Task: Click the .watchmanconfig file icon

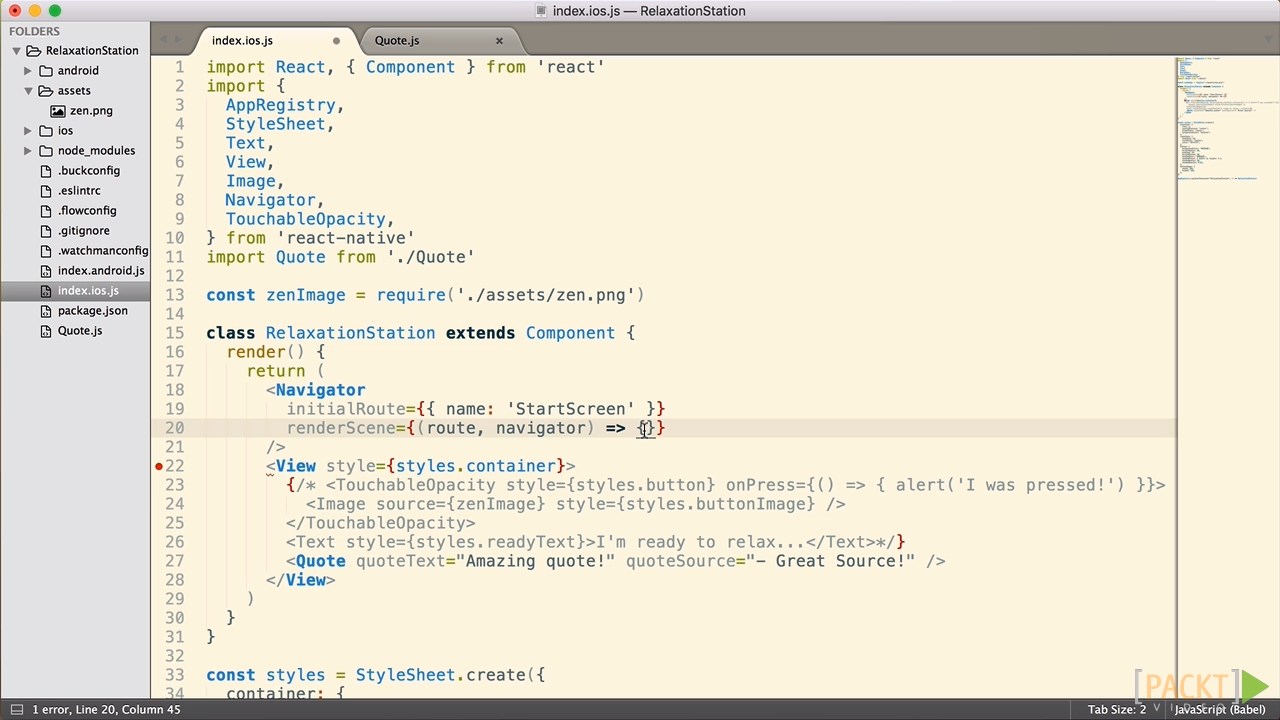Action: [x=46, y=251]
